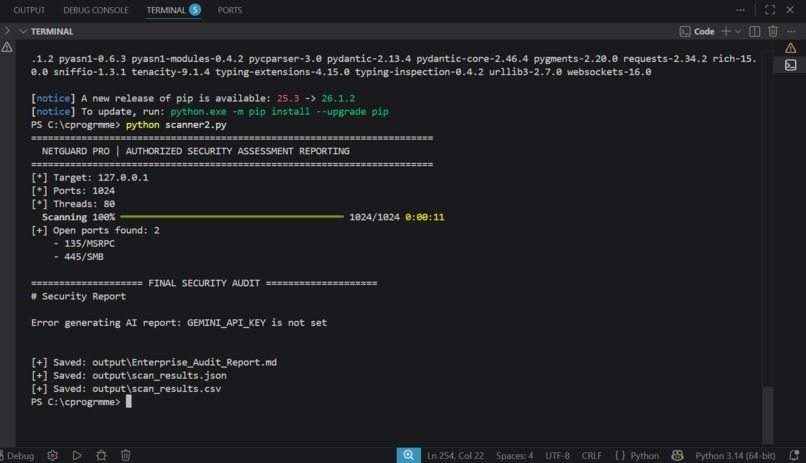Click the terminal vertical scrollbar

768,415
